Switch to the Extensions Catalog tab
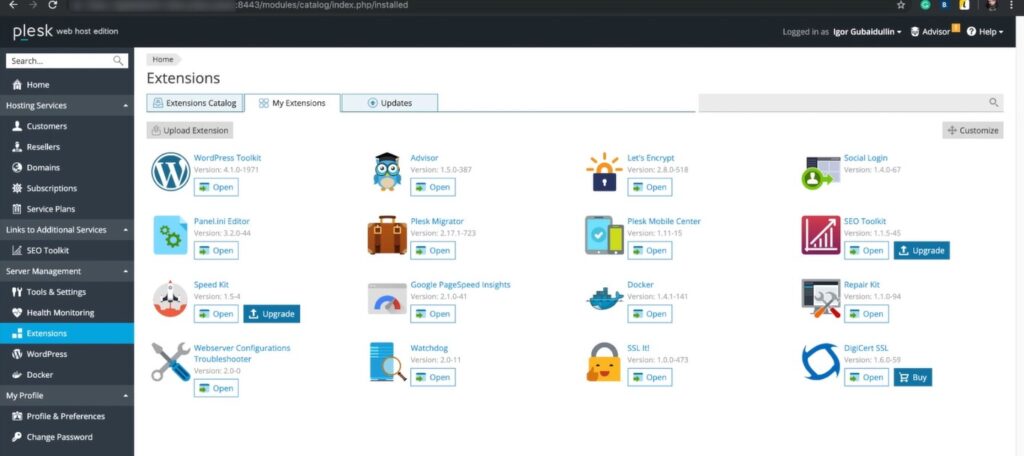 195,103
